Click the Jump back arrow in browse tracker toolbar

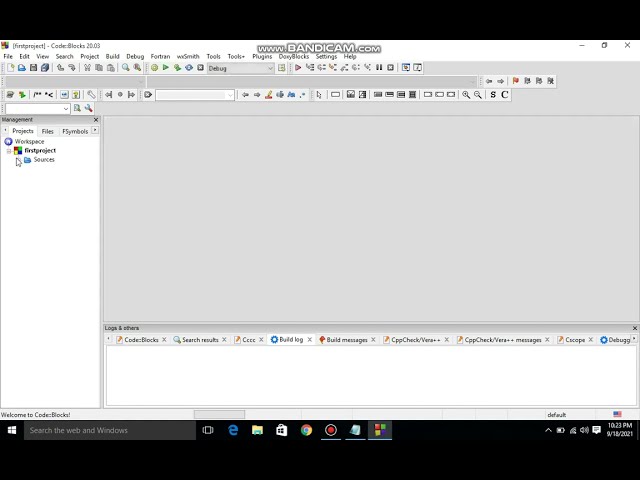click(489, 81)
